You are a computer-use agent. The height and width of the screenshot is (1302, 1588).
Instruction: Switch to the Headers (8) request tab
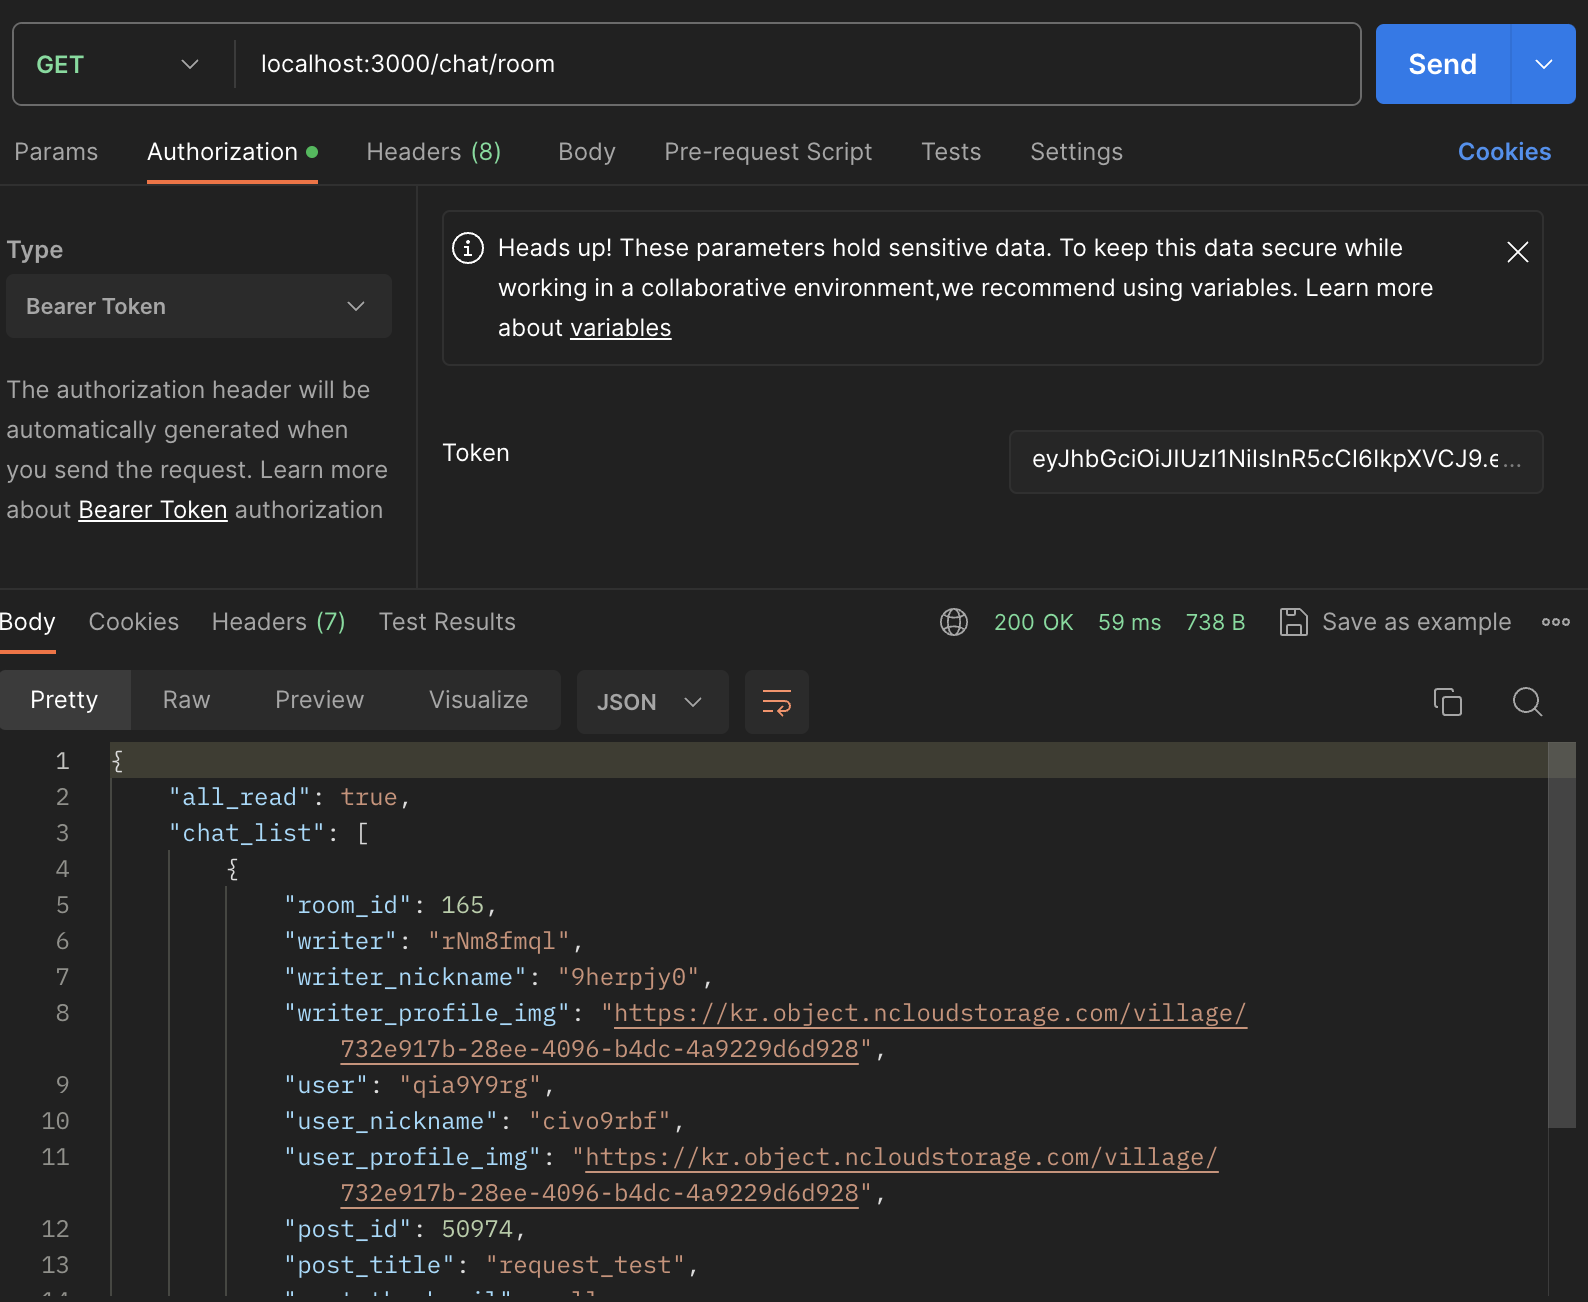pos(433,152)
